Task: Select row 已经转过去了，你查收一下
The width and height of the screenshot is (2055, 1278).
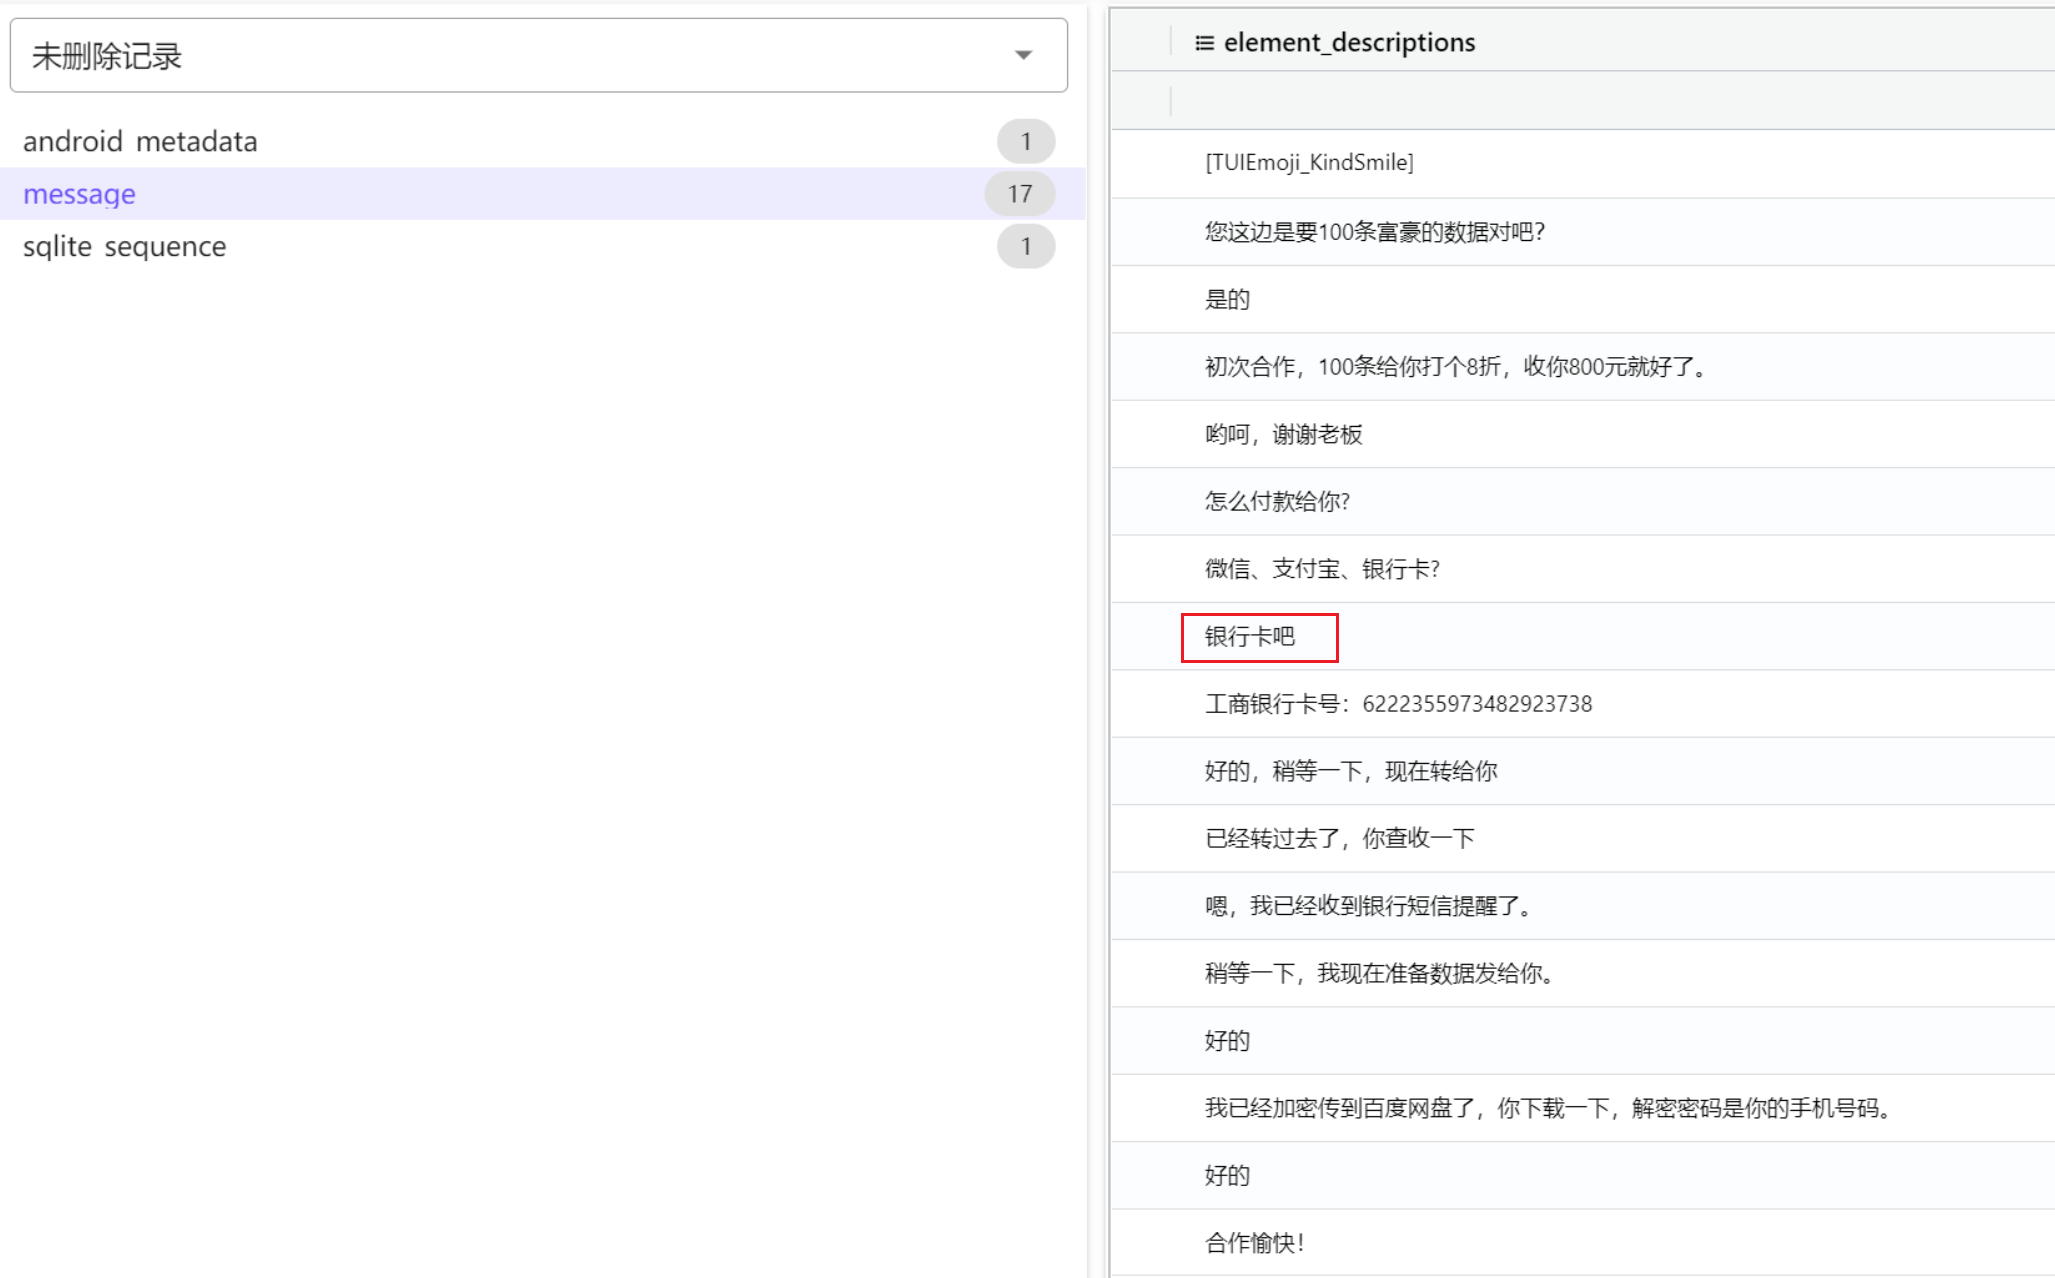Action: pyautogui.click(x=1583, y=838)
